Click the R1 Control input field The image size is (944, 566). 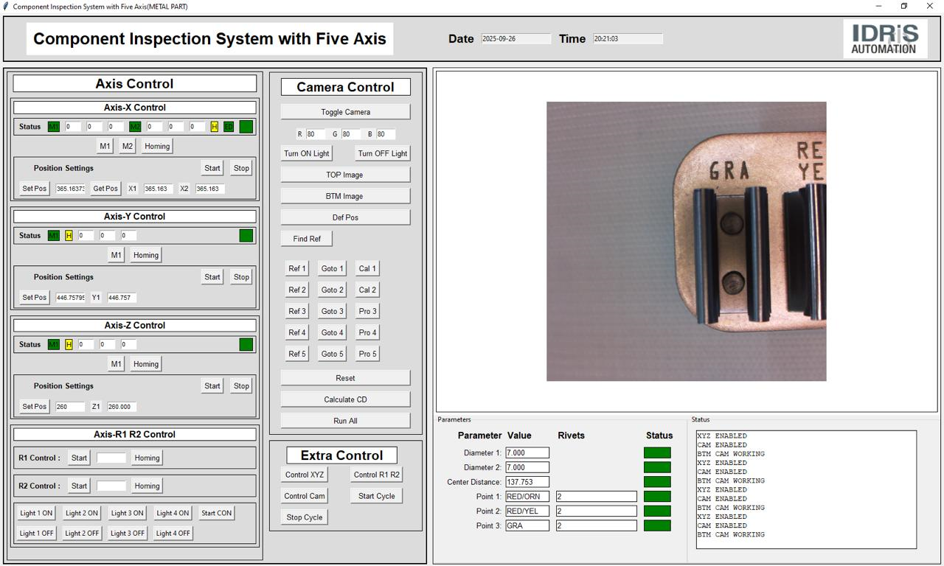(111, 458)
